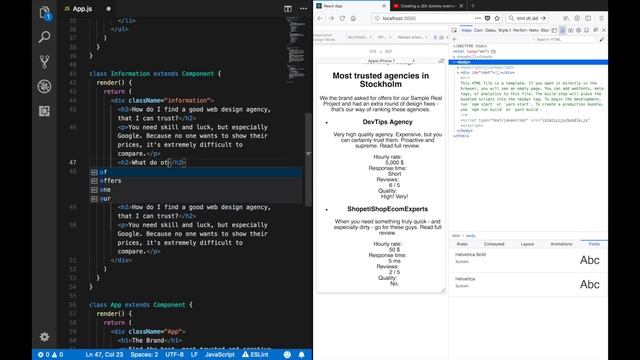The image size is (640, 360).
Task: Toggle Responsive Design Mode icon in DevTools
Action: pyautogui.click(x=562, y=30)
